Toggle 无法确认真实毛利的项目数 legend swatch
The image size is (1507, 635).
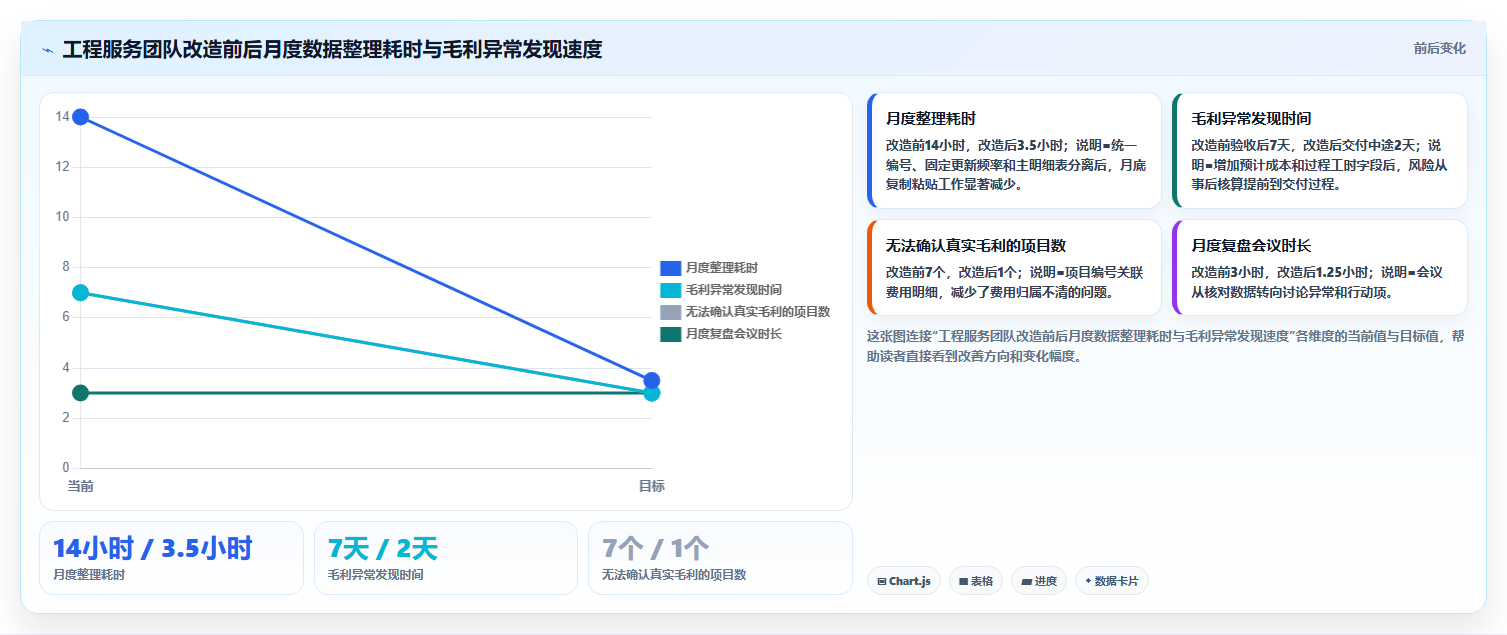coord(671,312)
